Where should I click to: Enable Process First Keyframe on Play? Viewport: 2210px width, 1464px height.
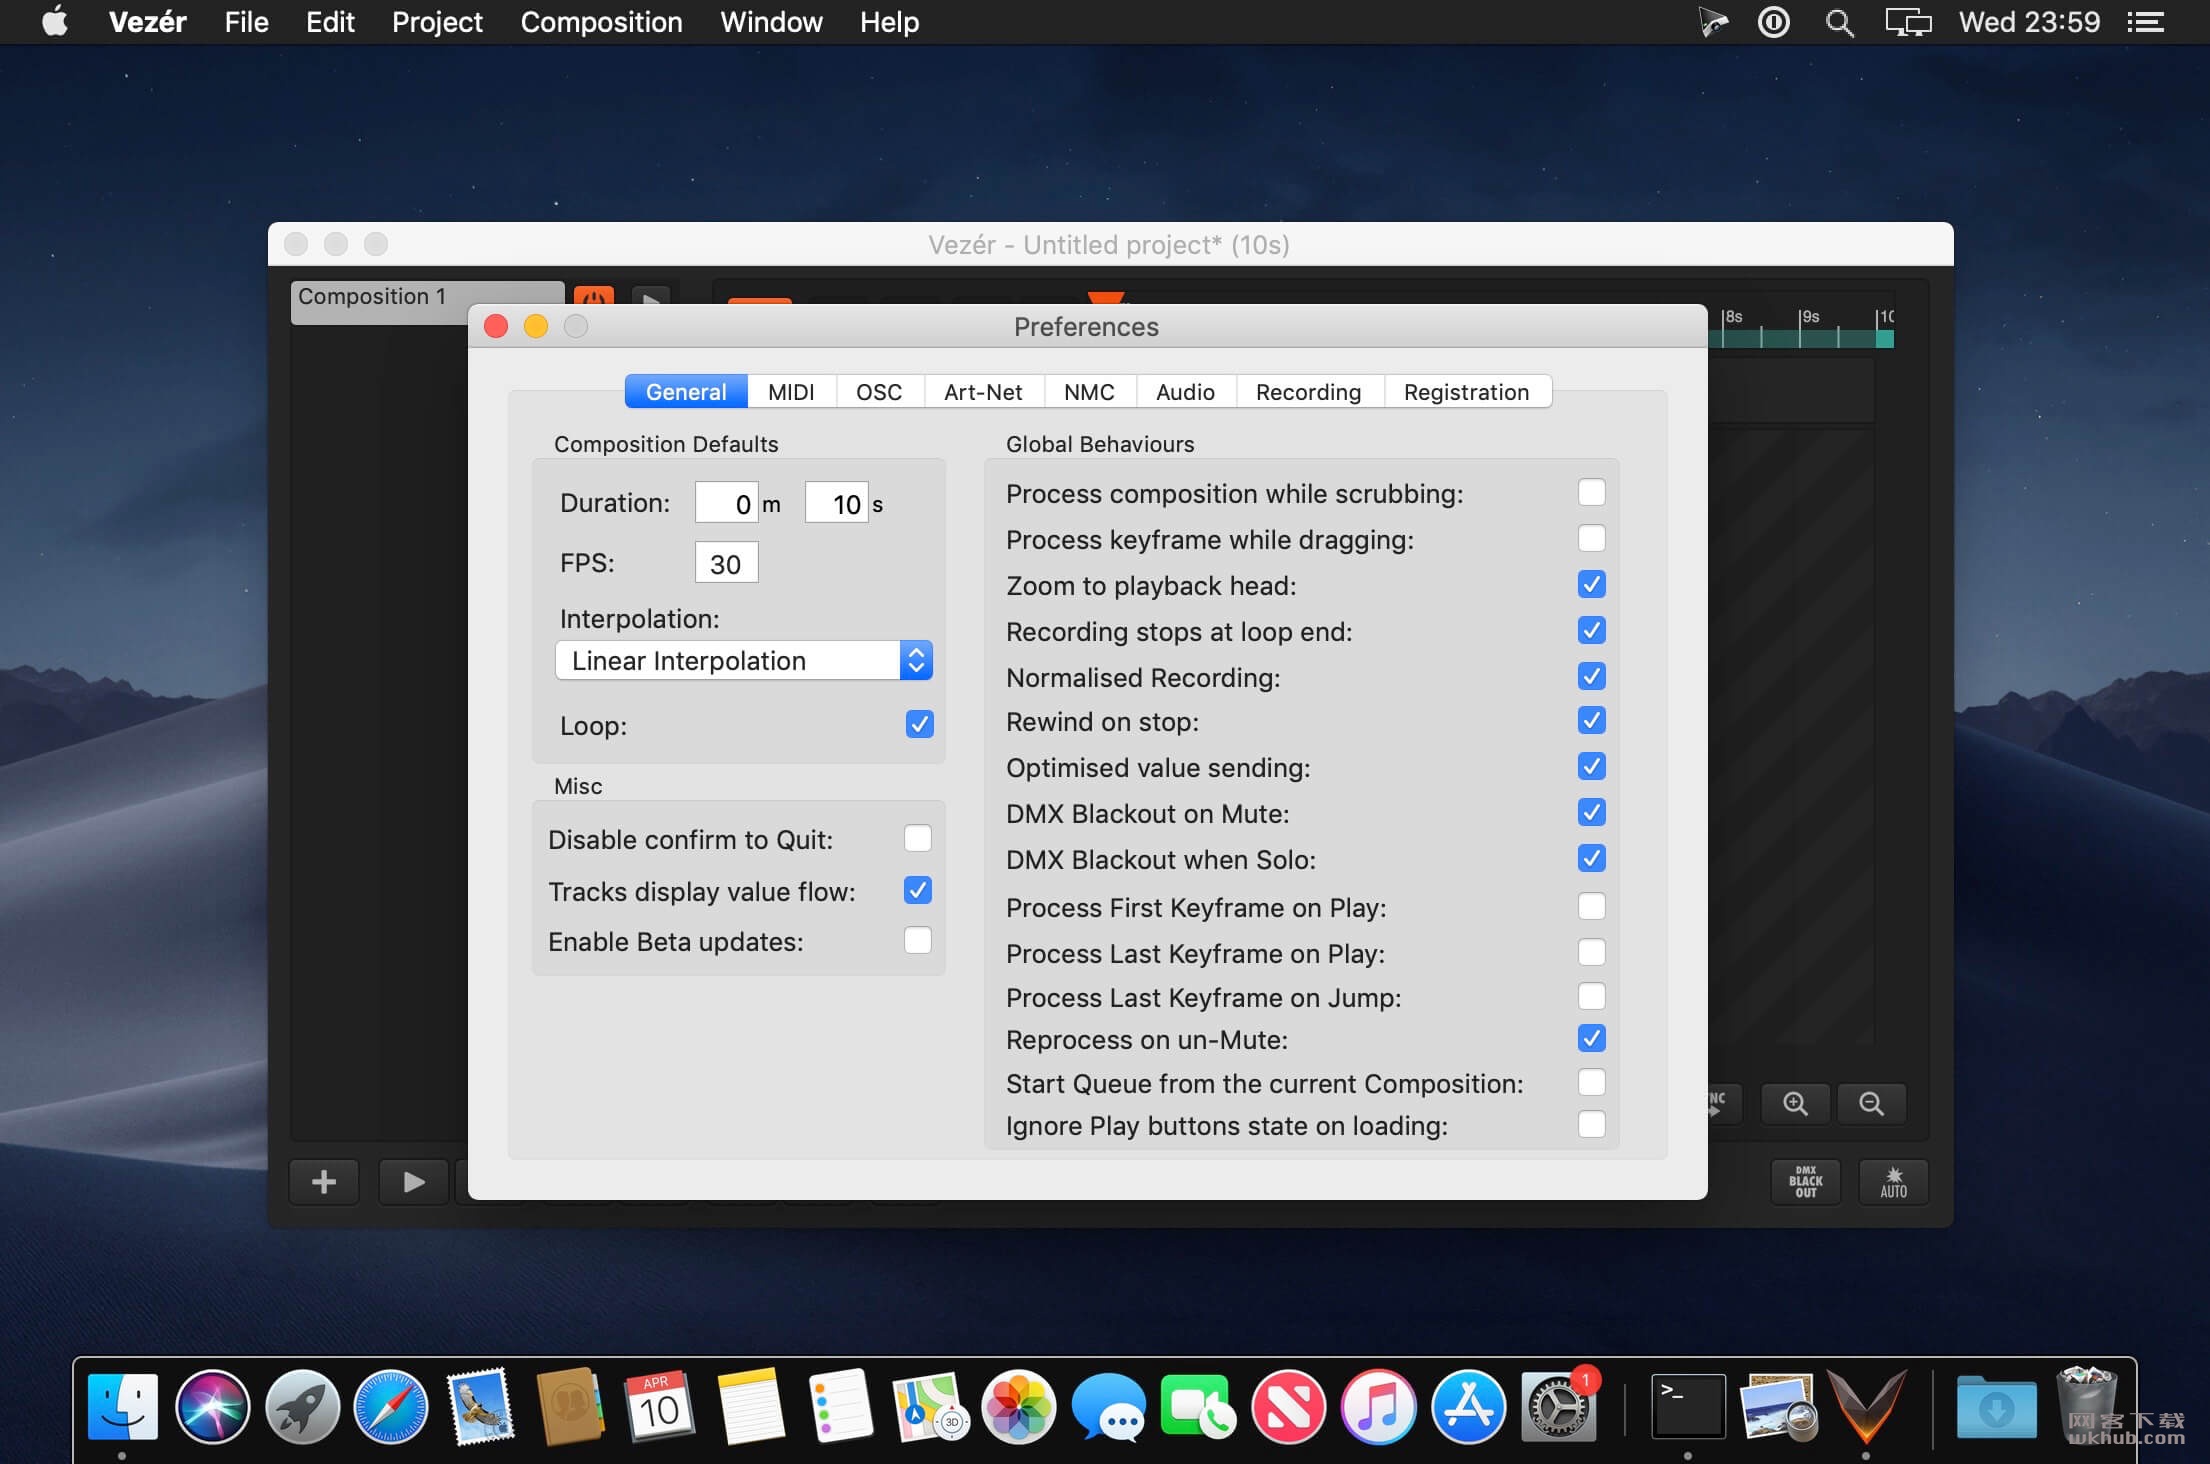1591,906
